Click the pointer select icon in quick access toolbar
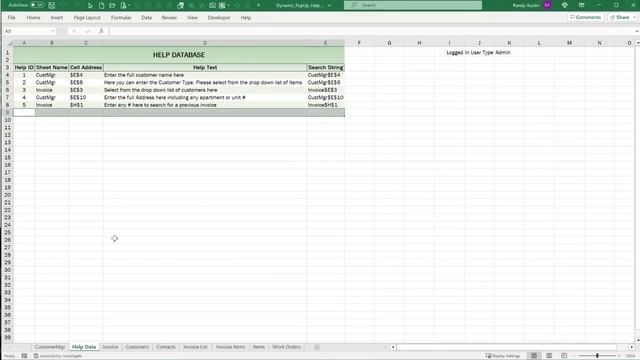The width and height of the screenshot is (640, 360). (x=90, y=5)
